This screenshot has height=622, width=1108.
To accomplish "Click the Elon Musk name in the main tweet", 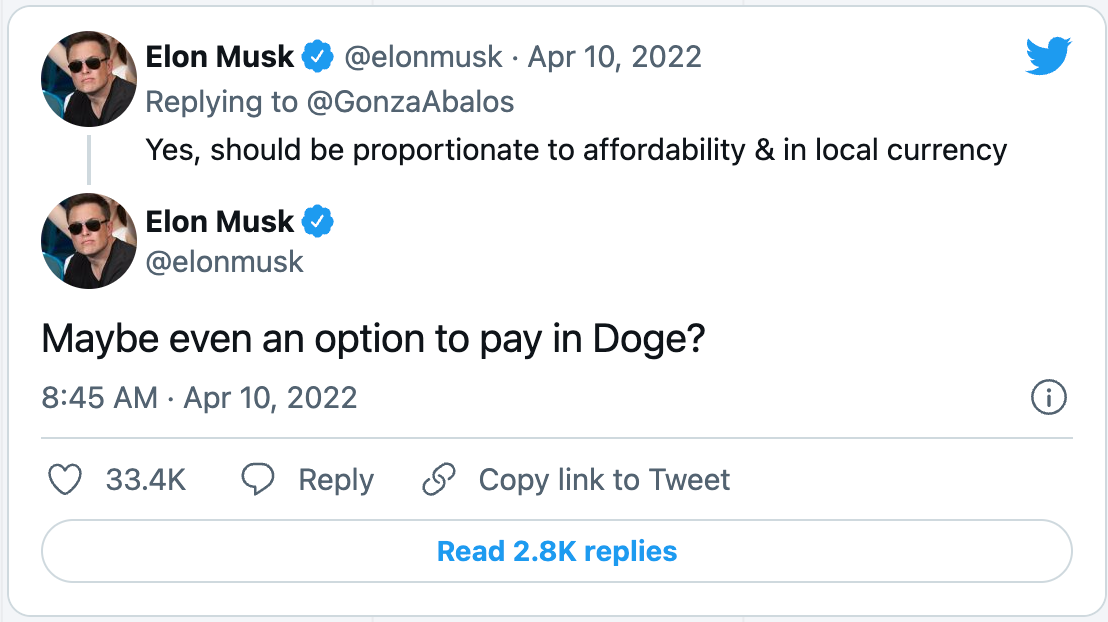I will [x=220, y=221].
